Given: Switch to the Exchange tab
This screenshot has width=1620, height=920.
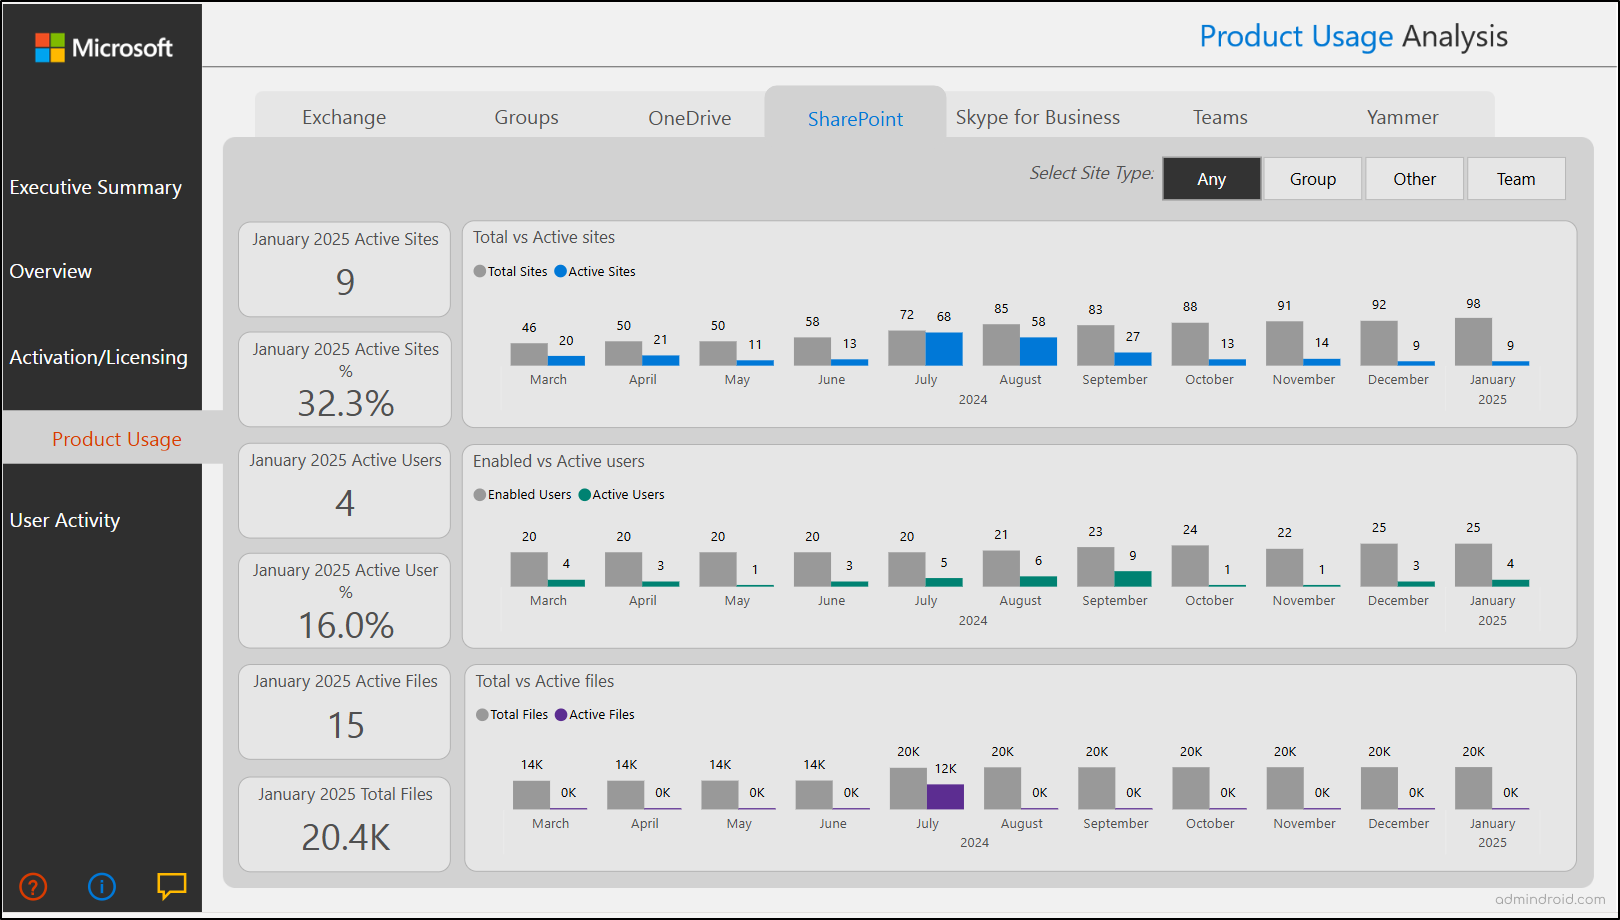Looking at the screenshot, I should coord(343,117).
